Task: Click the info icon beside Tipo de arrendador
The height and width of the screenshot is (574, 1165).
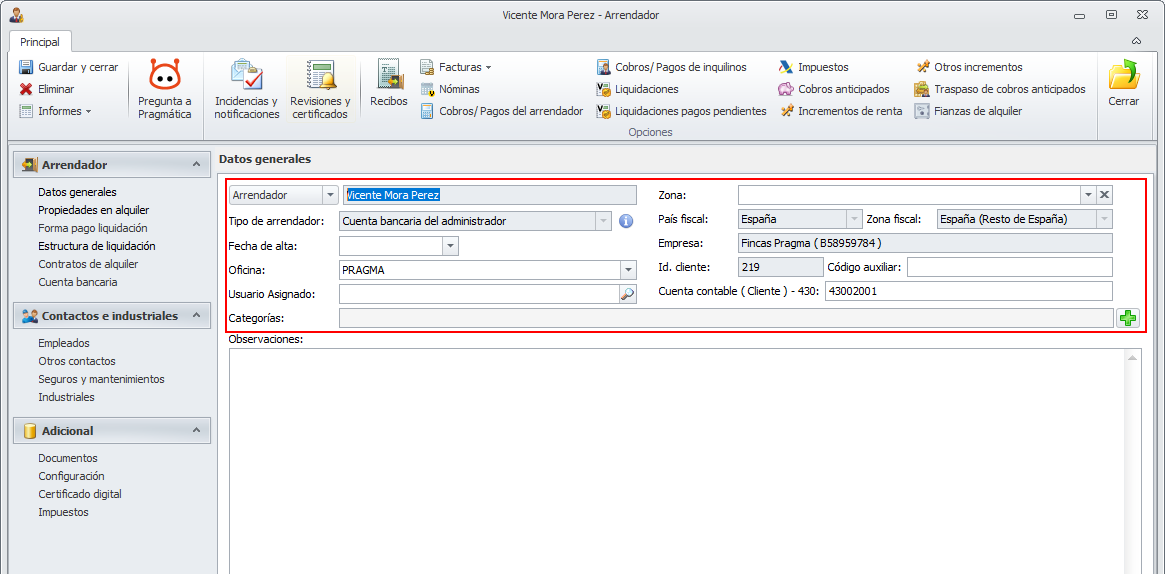Action: 626,221
